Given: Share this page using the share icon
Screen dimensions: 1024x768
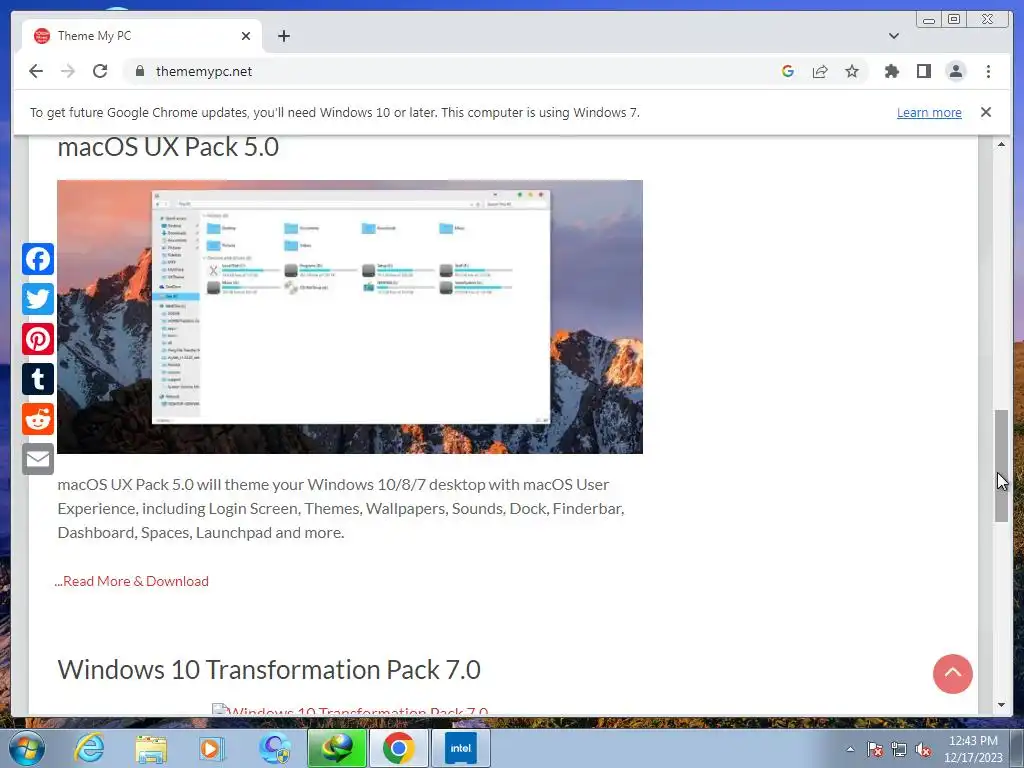Looking at the screenshot, I should click(x=820, y=71).
